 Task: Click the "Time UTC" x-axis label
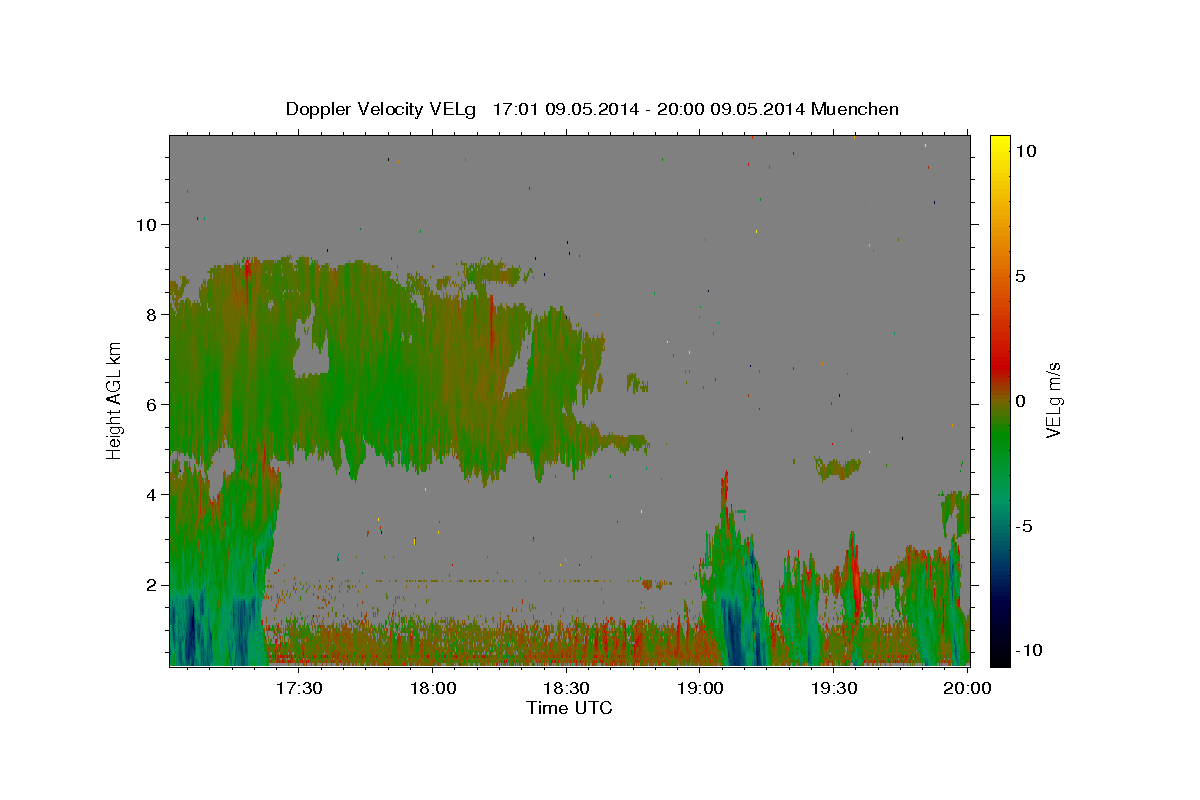(569, 708)
